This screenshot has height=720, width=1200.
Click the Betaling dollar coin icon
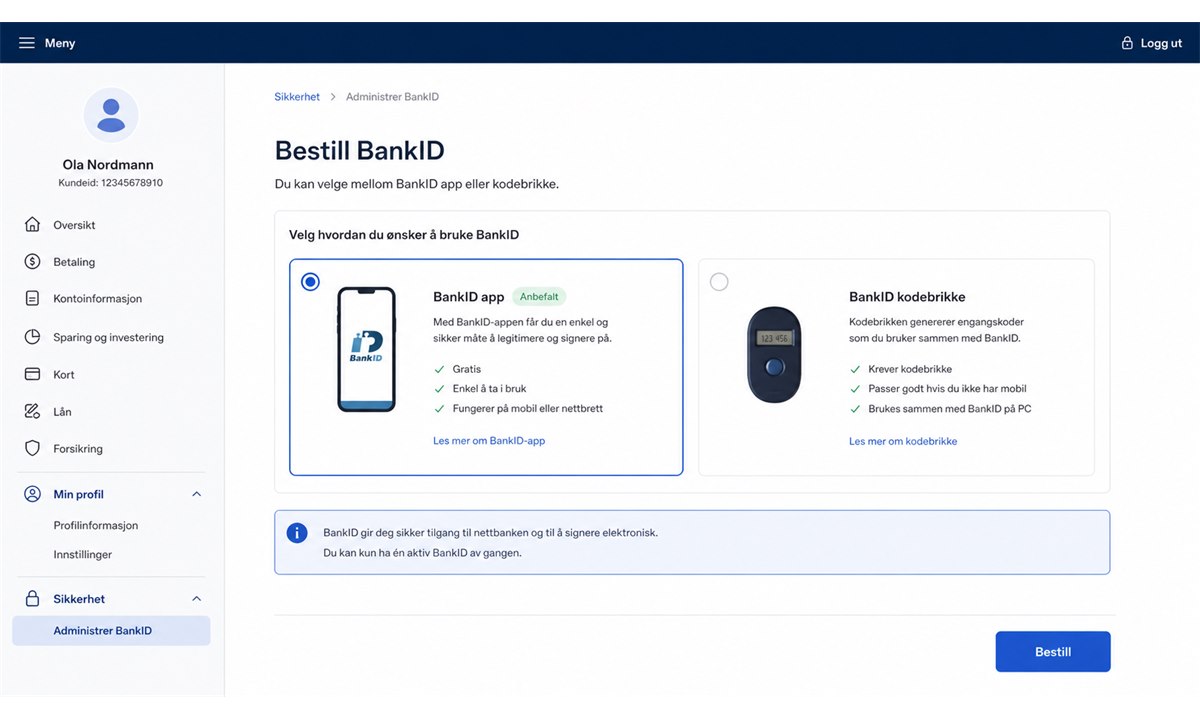pos(32,262)
